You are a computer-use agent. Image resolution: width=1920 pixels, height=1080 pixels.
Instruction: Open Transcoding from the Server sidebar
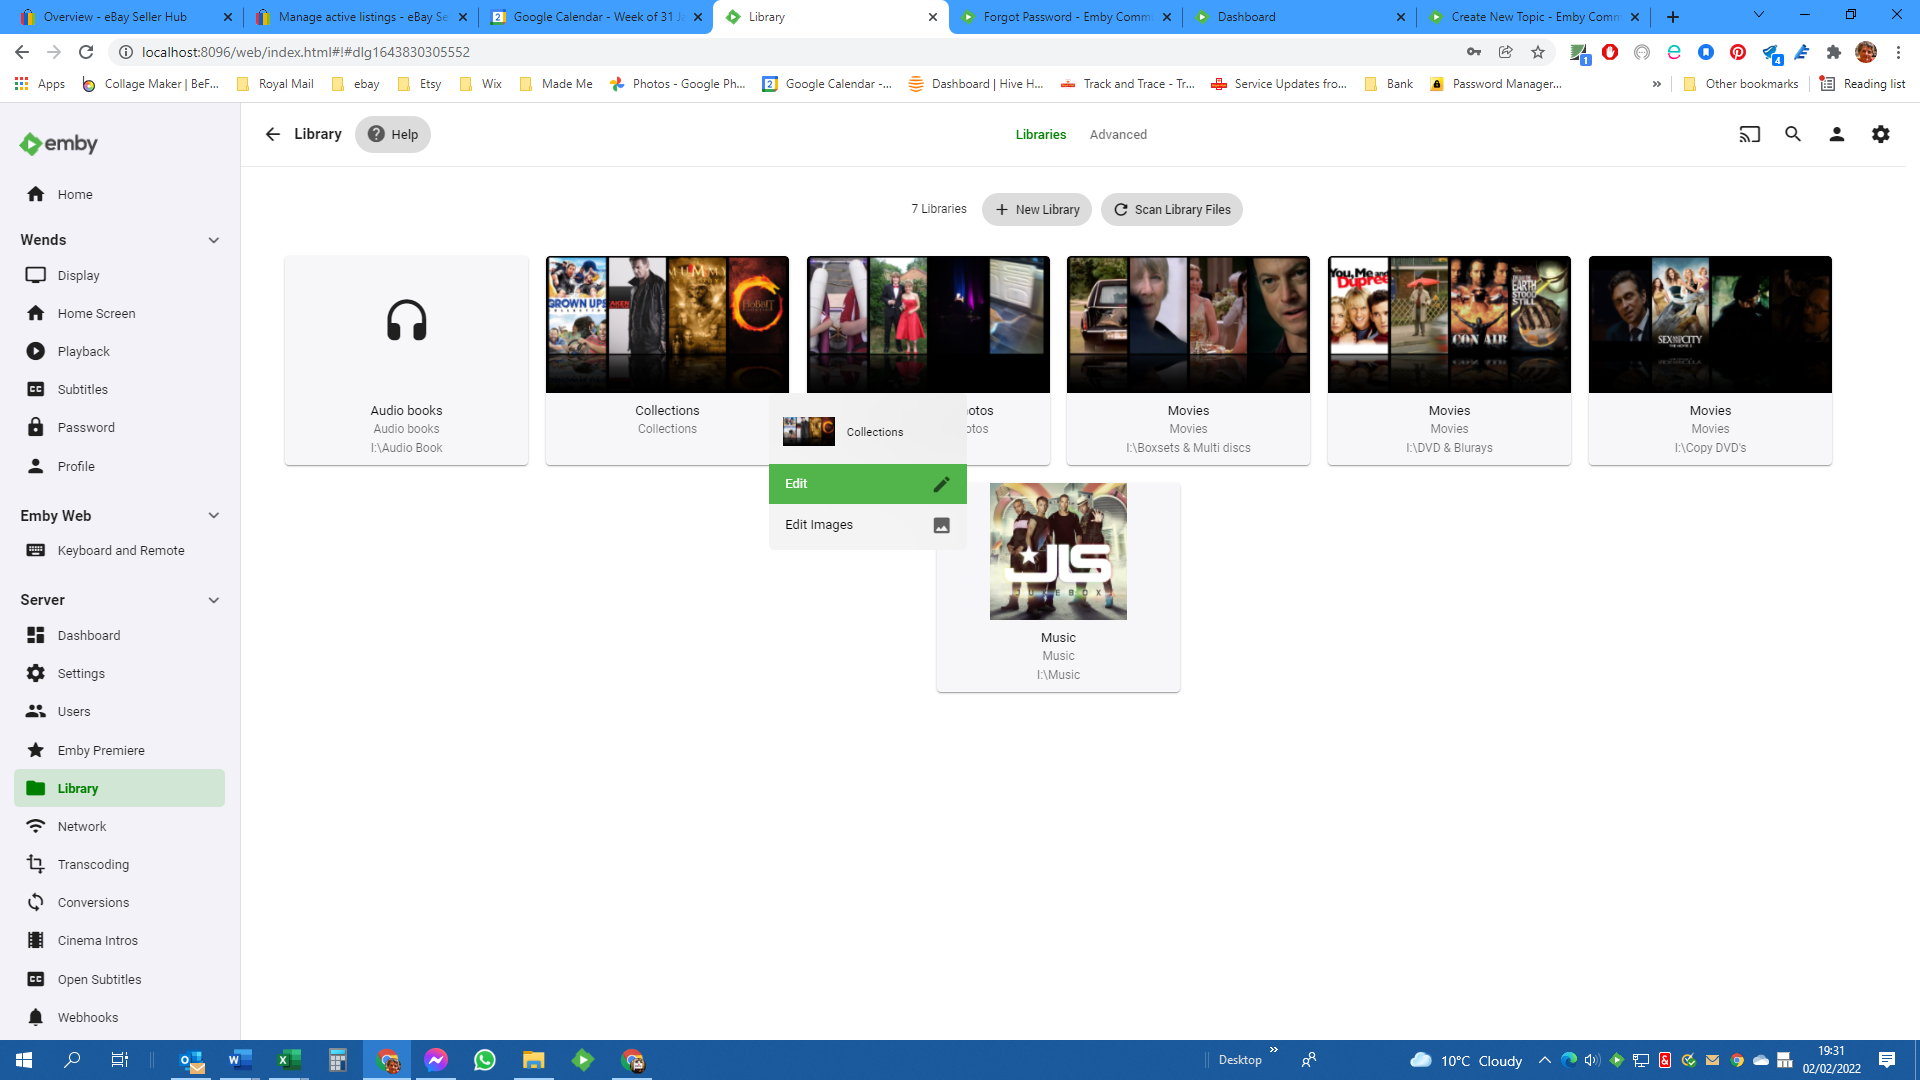[93, 864]
